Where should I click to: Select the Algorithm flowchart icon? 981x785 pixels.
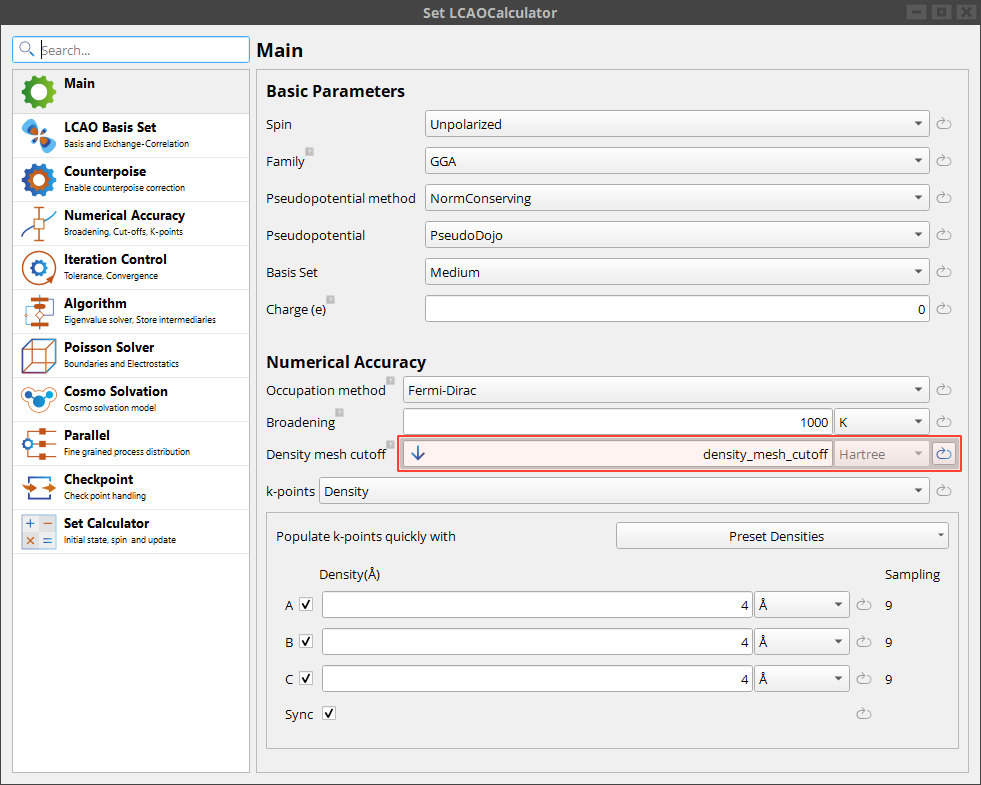pyautogui.click(x=39, y=311)
